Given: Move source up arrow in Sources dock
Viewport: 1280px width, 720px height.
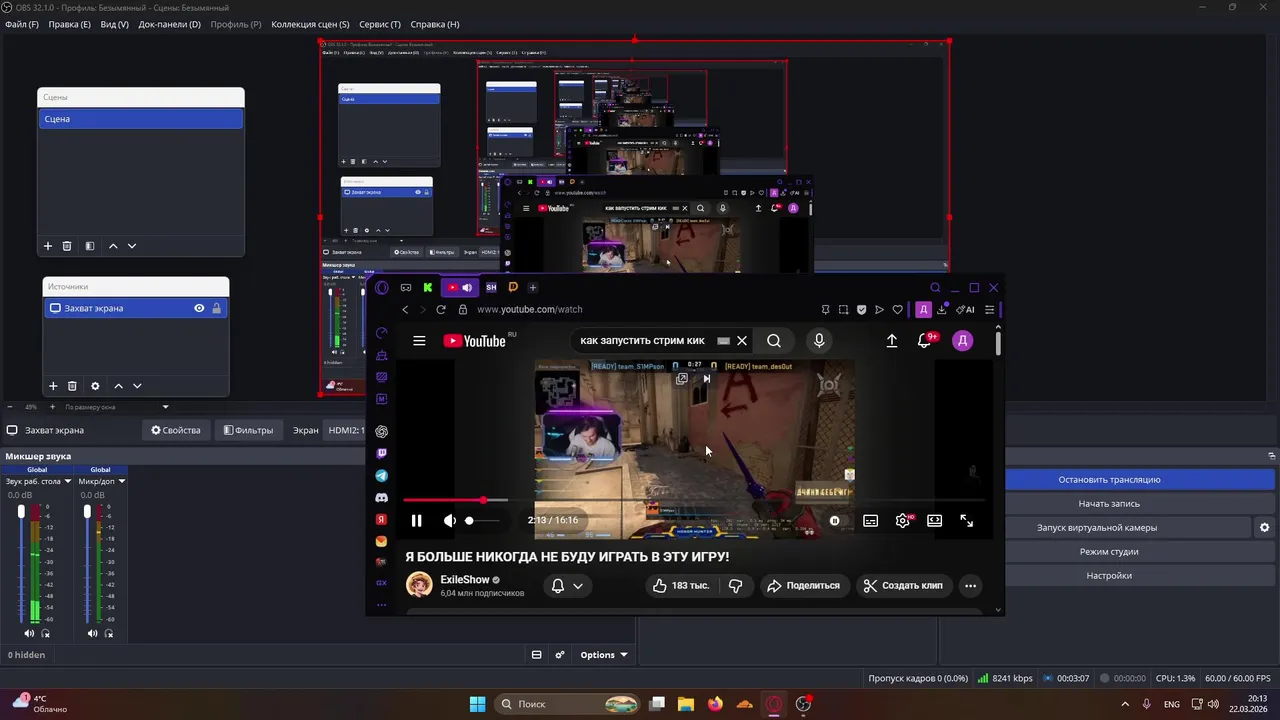Looking at the screenshot, I should 118,386.
